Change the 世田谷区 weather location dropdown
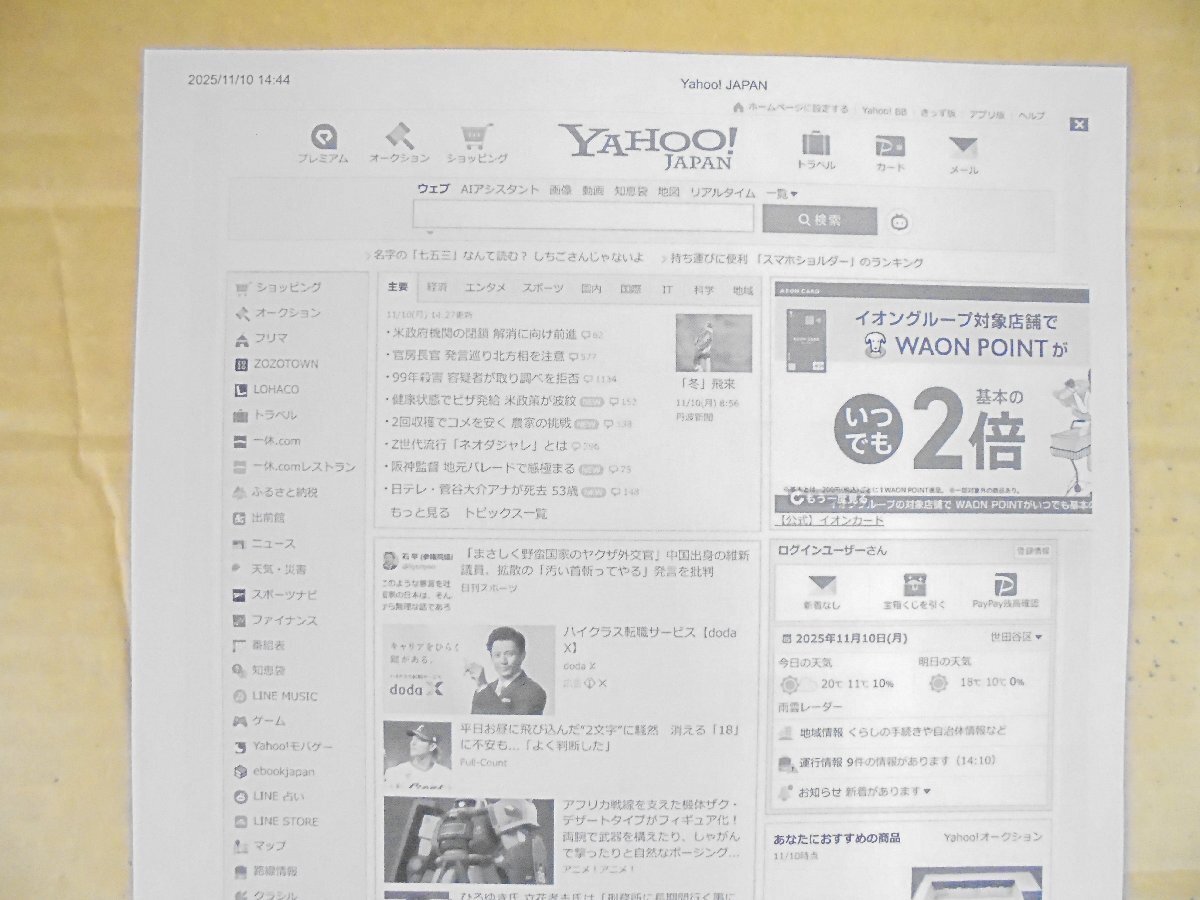 [1016, 636]
